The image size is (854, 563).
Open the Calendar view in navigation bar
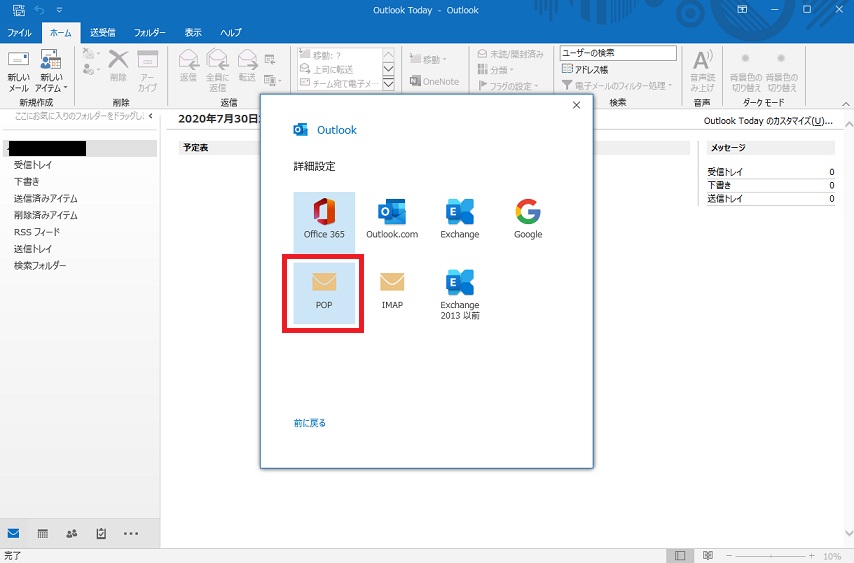click(x=43, y=534)
